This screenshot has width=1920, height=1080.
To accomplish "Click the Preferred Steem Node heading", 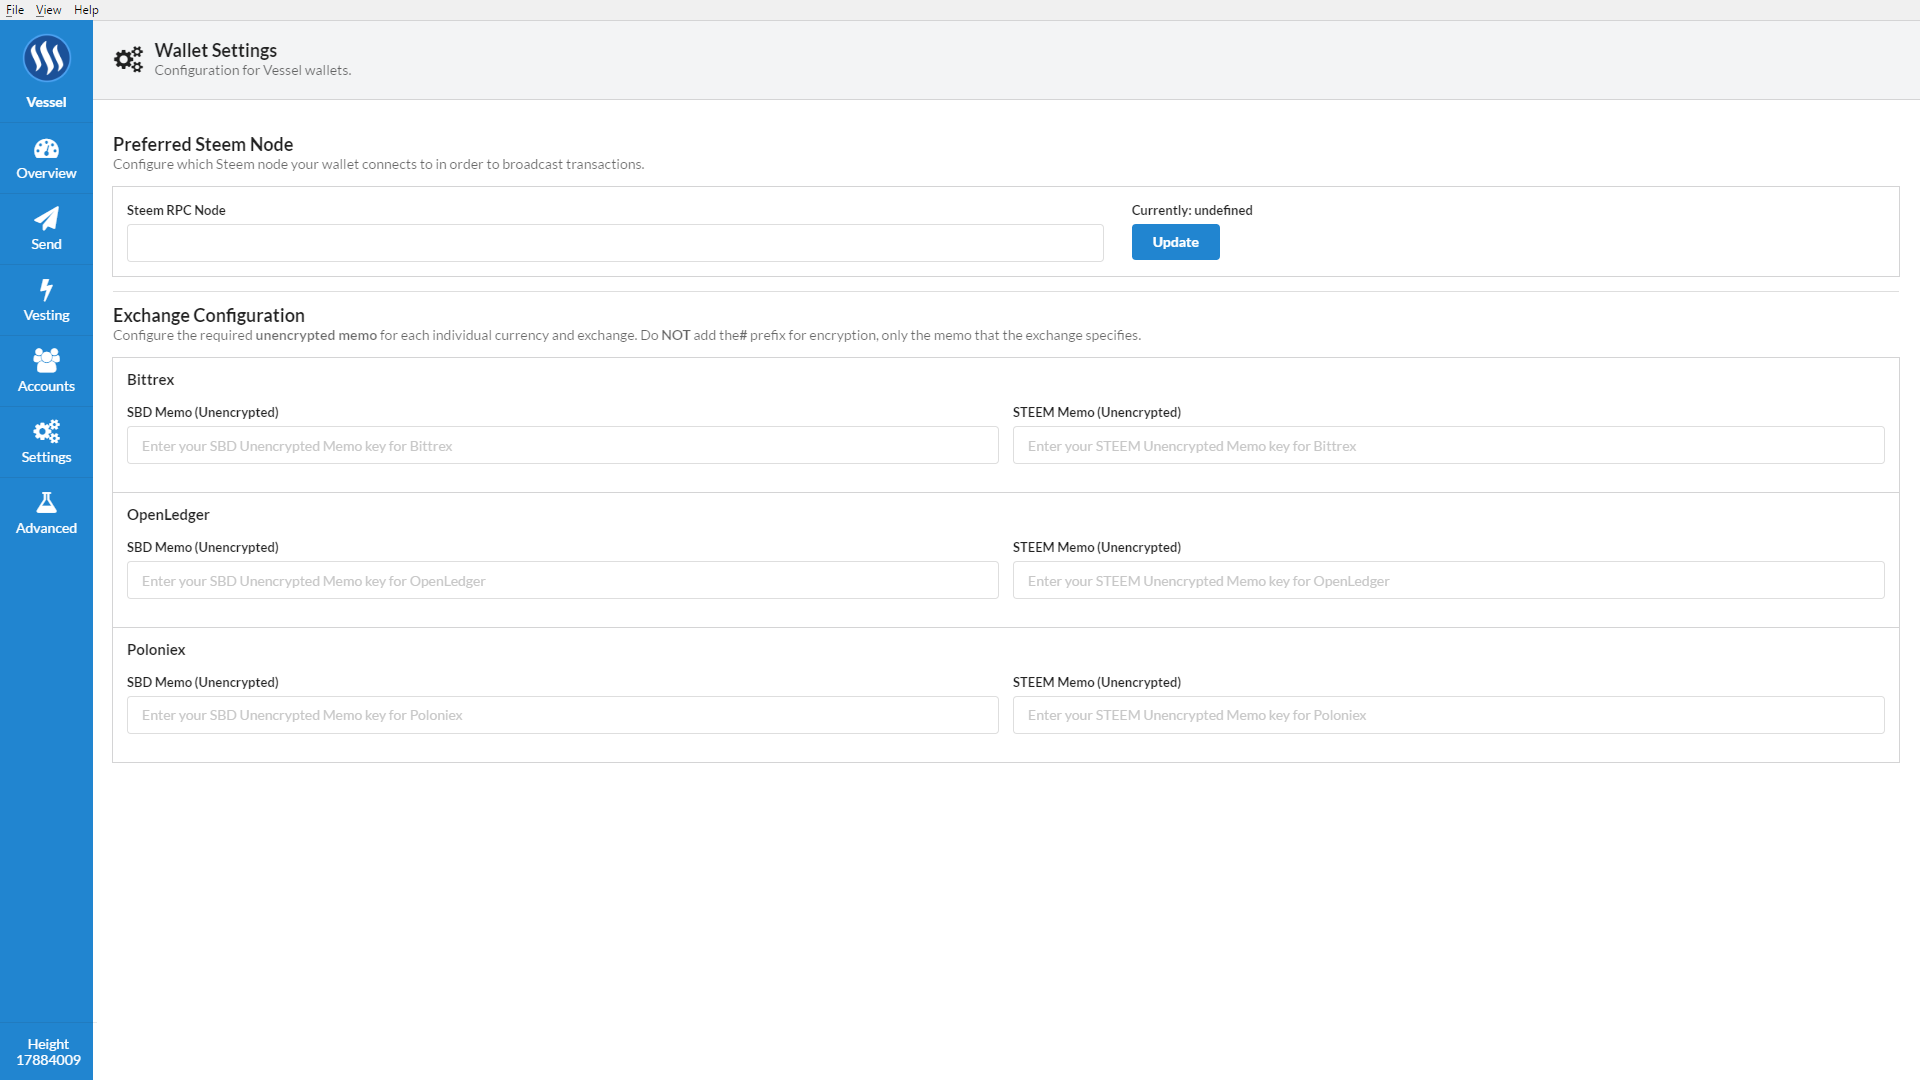I will pyautogui.click(x=203, y=144).
